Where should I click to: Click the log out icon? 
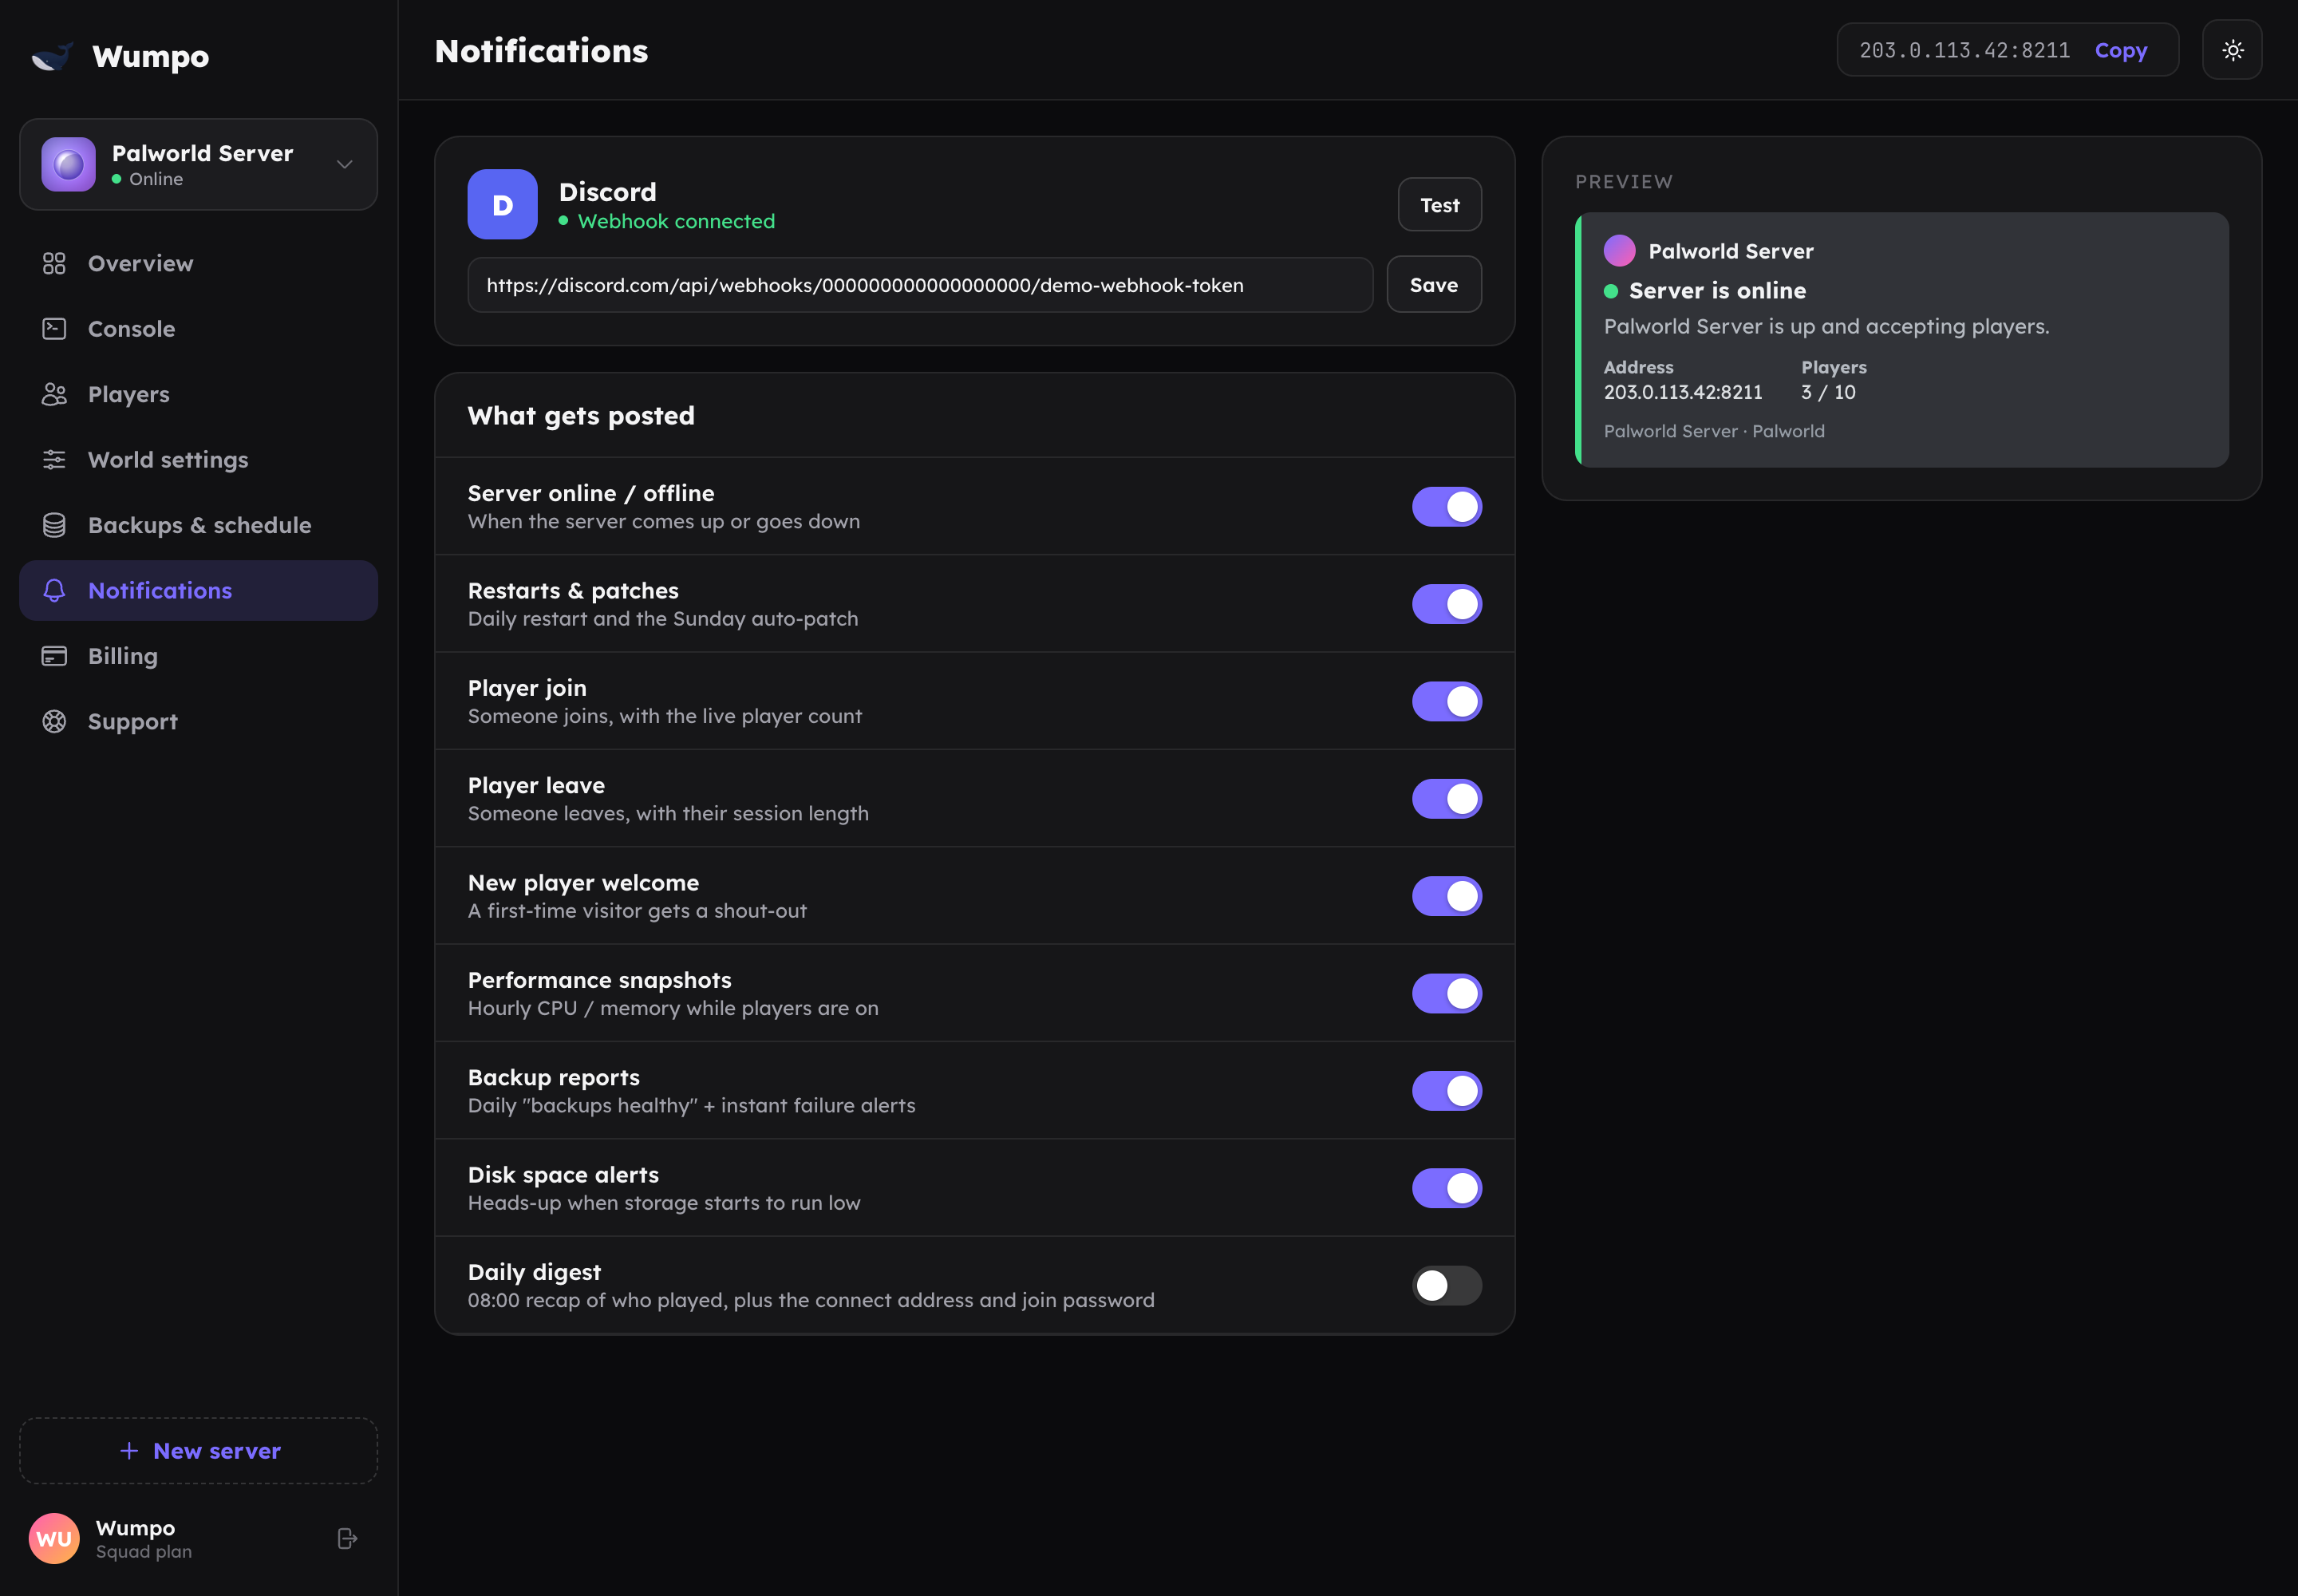click(x=347, y=1538)
